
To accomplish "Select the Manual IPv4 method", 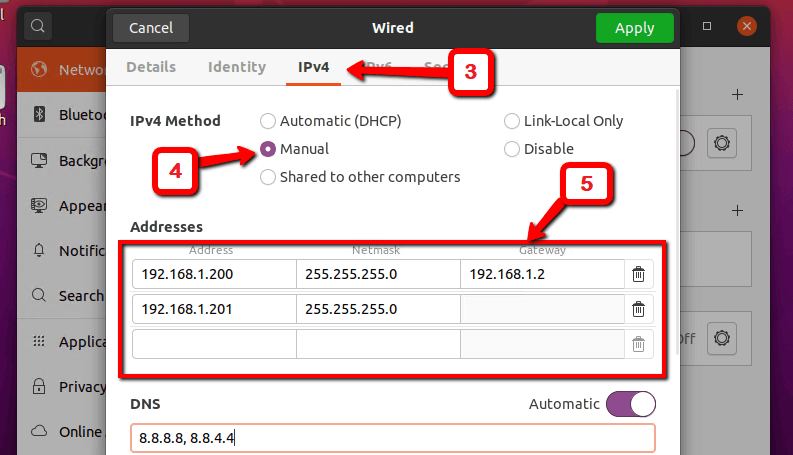I will [268, 149].
